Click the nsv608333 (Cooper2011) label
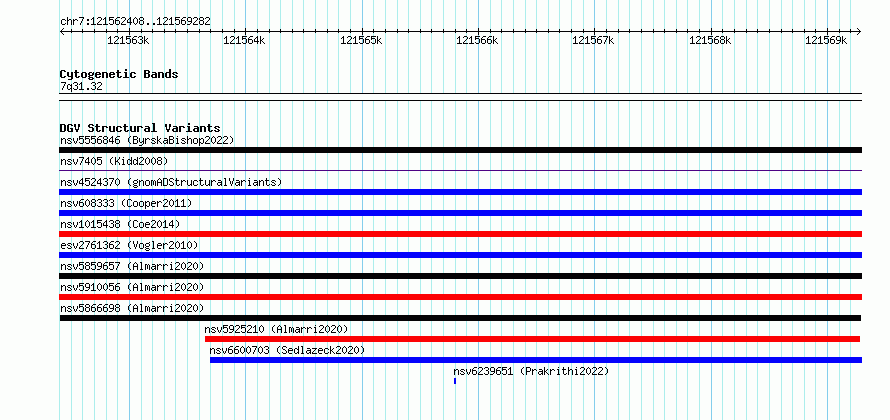890x420 pixels. [126, 203]
